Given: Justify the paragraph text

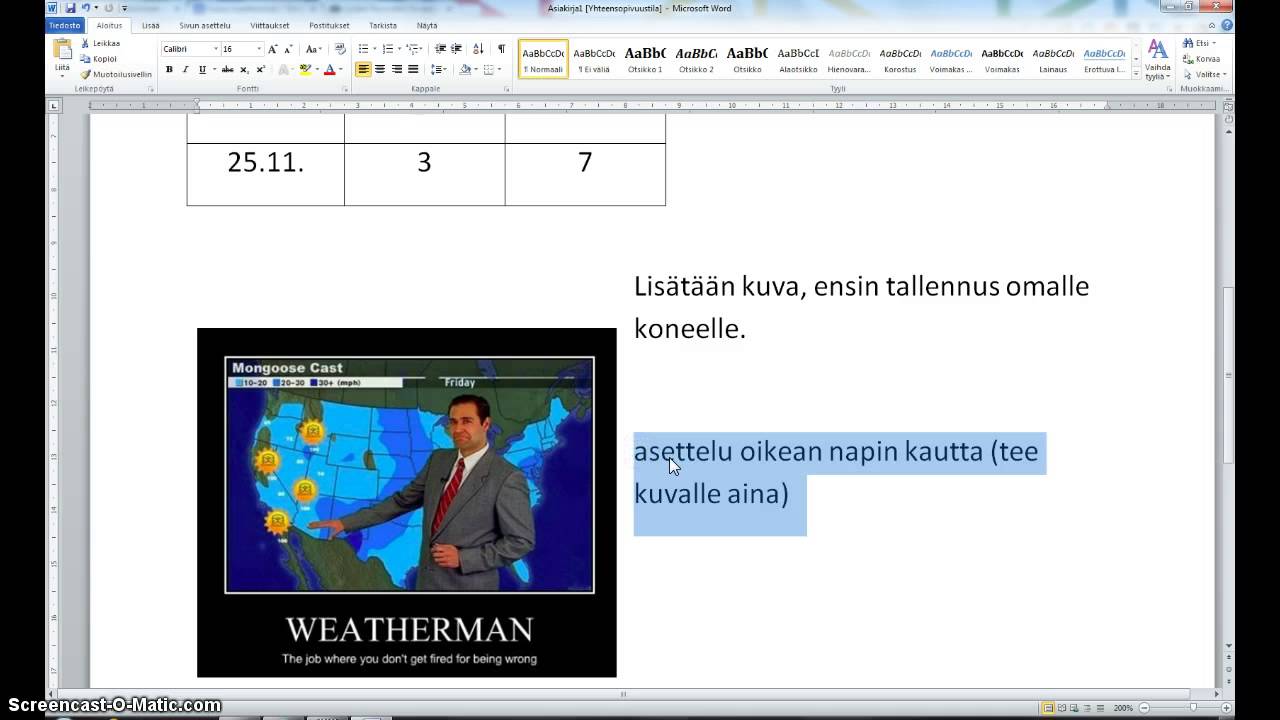Looking at the screenshot, I should [413, 70].
